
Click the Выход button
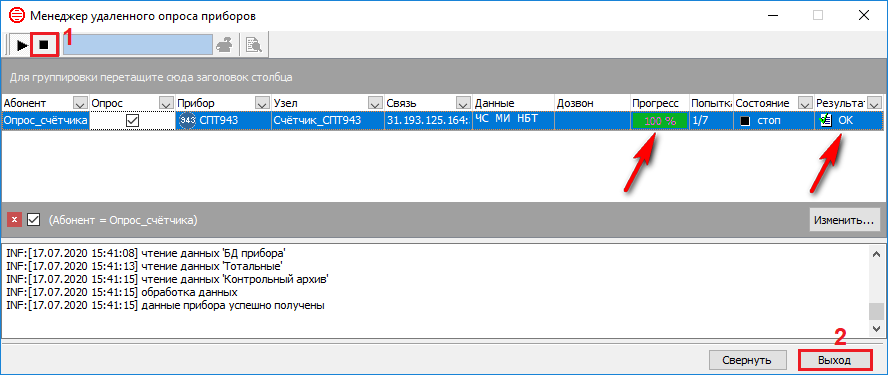coord(834,360)
